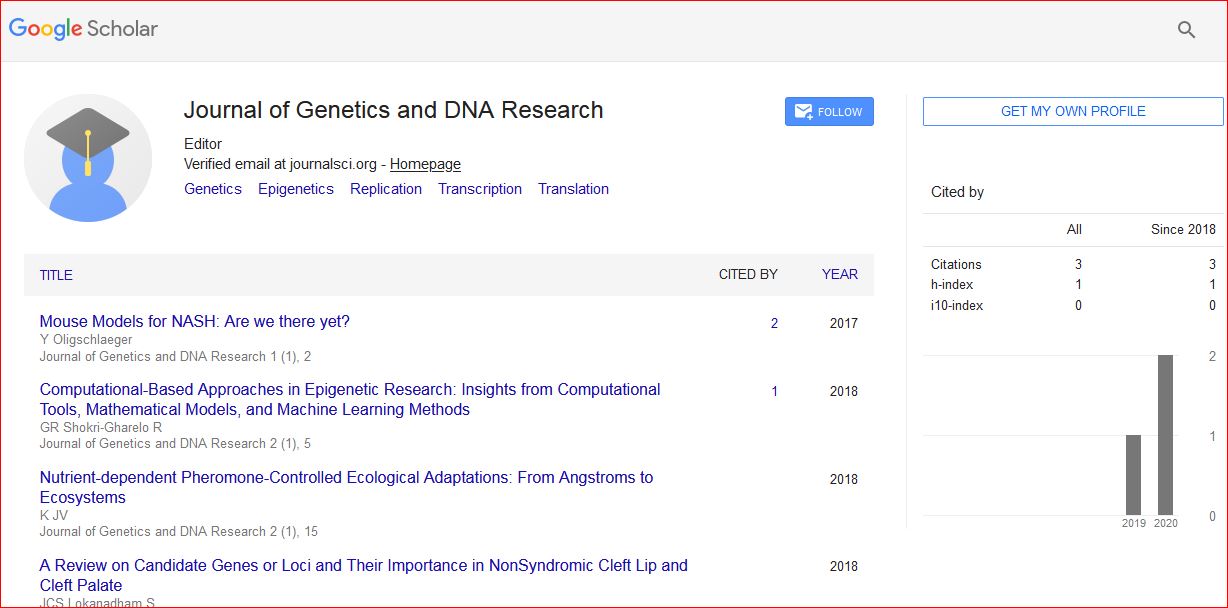The image size is (1228, 608).
Task: Open the Homepage link
Action: point(425,164)
